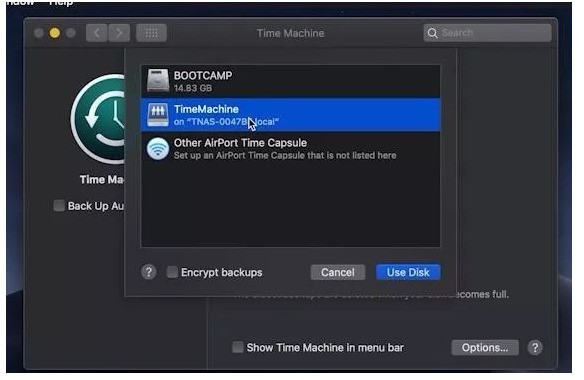The image size is (584, 380).
Task: Focus the Search field
Action: coord(487,33)
